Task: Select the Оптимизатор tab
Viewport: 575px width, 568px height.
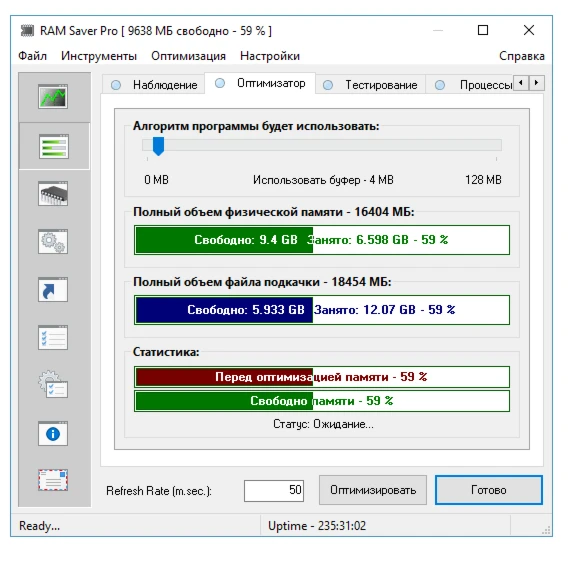Action: (260, 83)
